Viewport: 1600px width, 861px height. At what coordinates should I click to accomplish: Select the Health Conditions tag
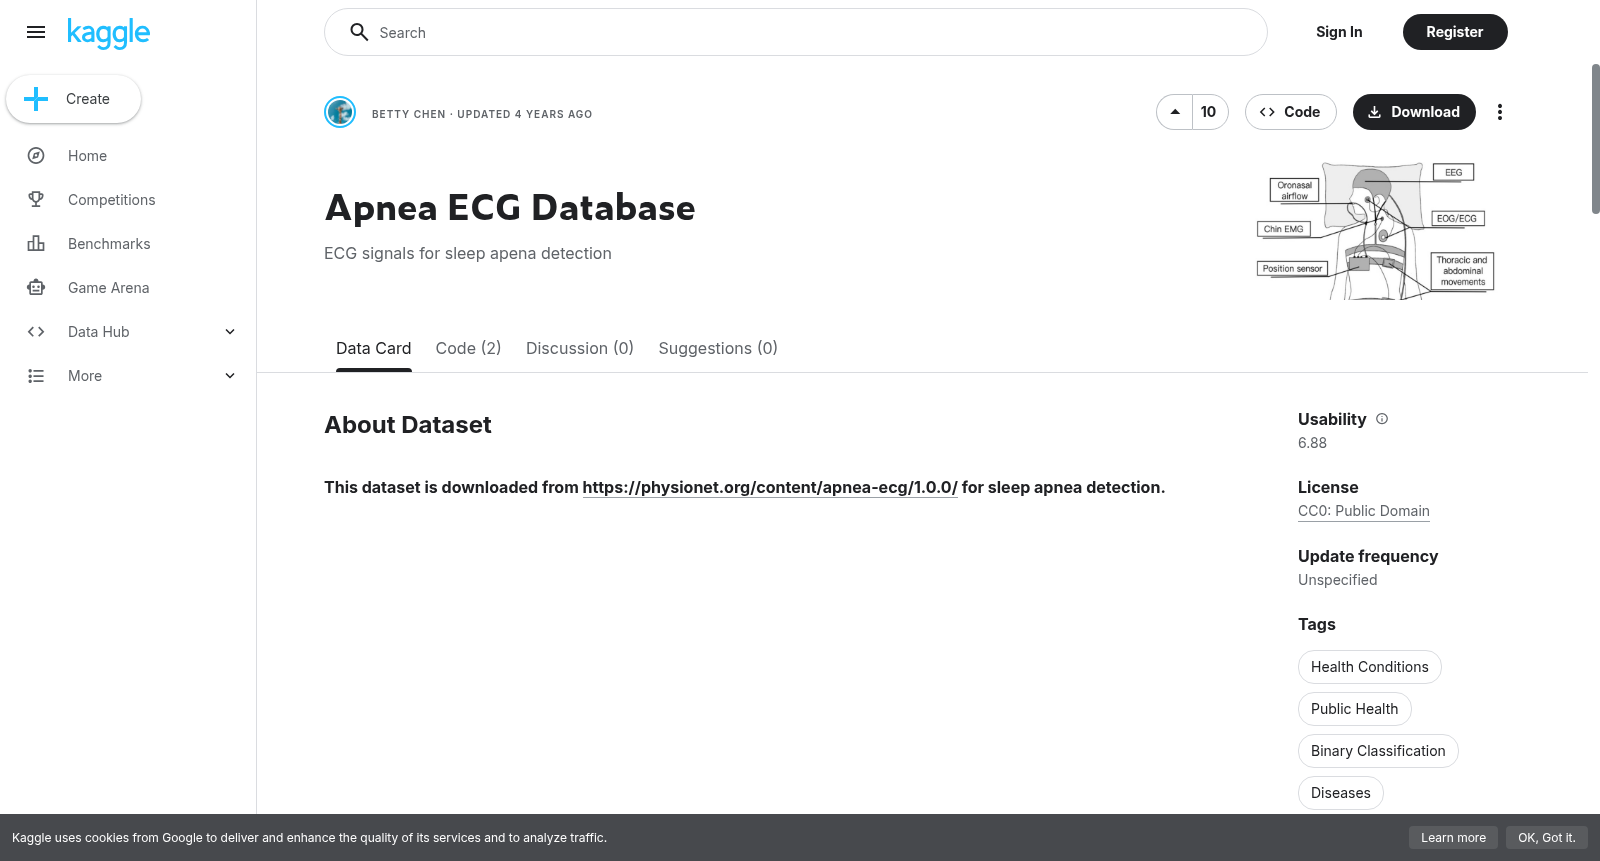point(1370,667)
